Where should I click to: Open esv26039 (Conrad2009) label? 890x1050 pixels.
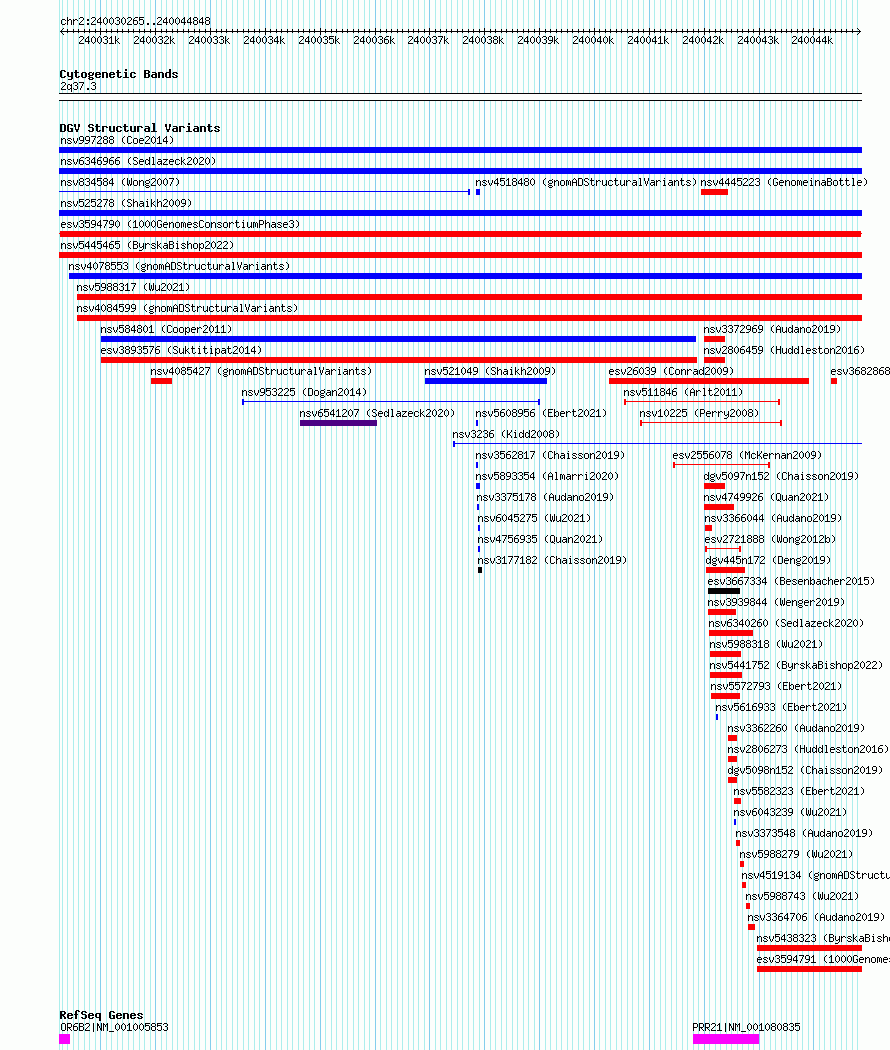click(671, 371)
